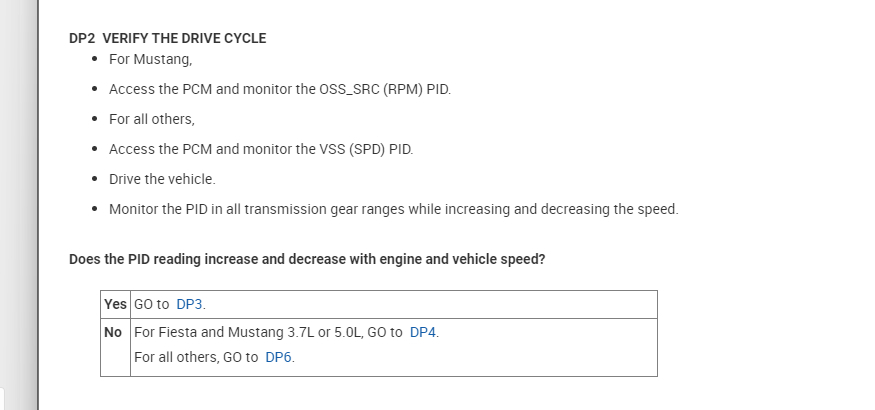Follow the DP4 link
Screen dimensions: 875x410
423,332
